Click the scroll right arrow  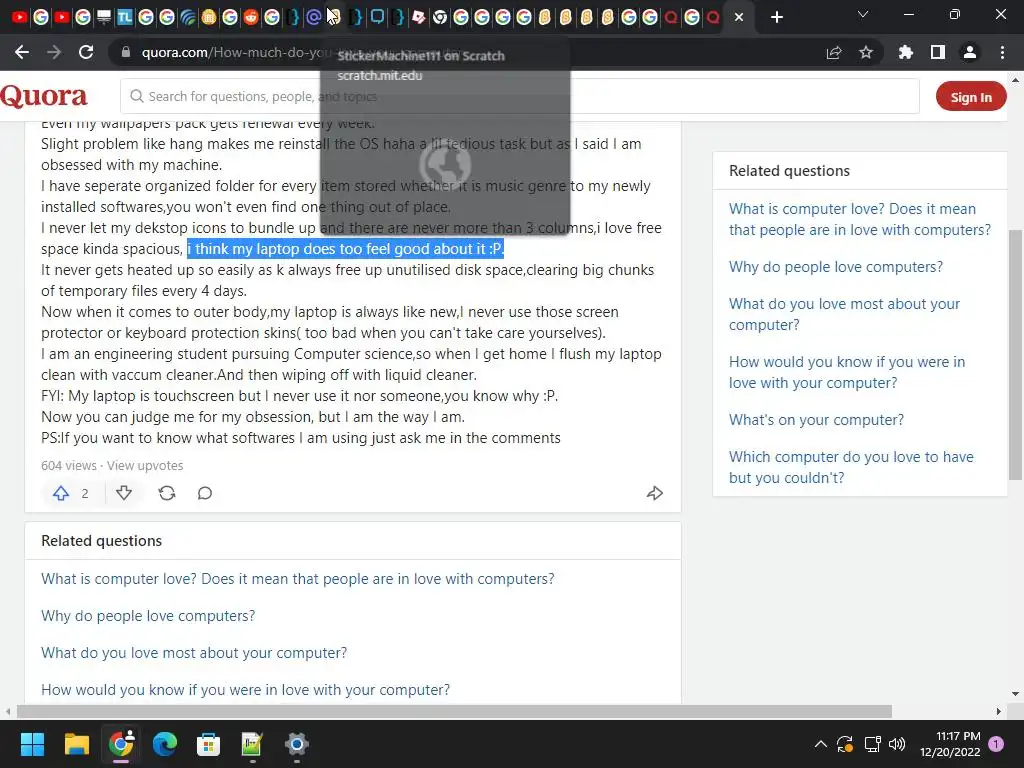[x=999, y=711]
